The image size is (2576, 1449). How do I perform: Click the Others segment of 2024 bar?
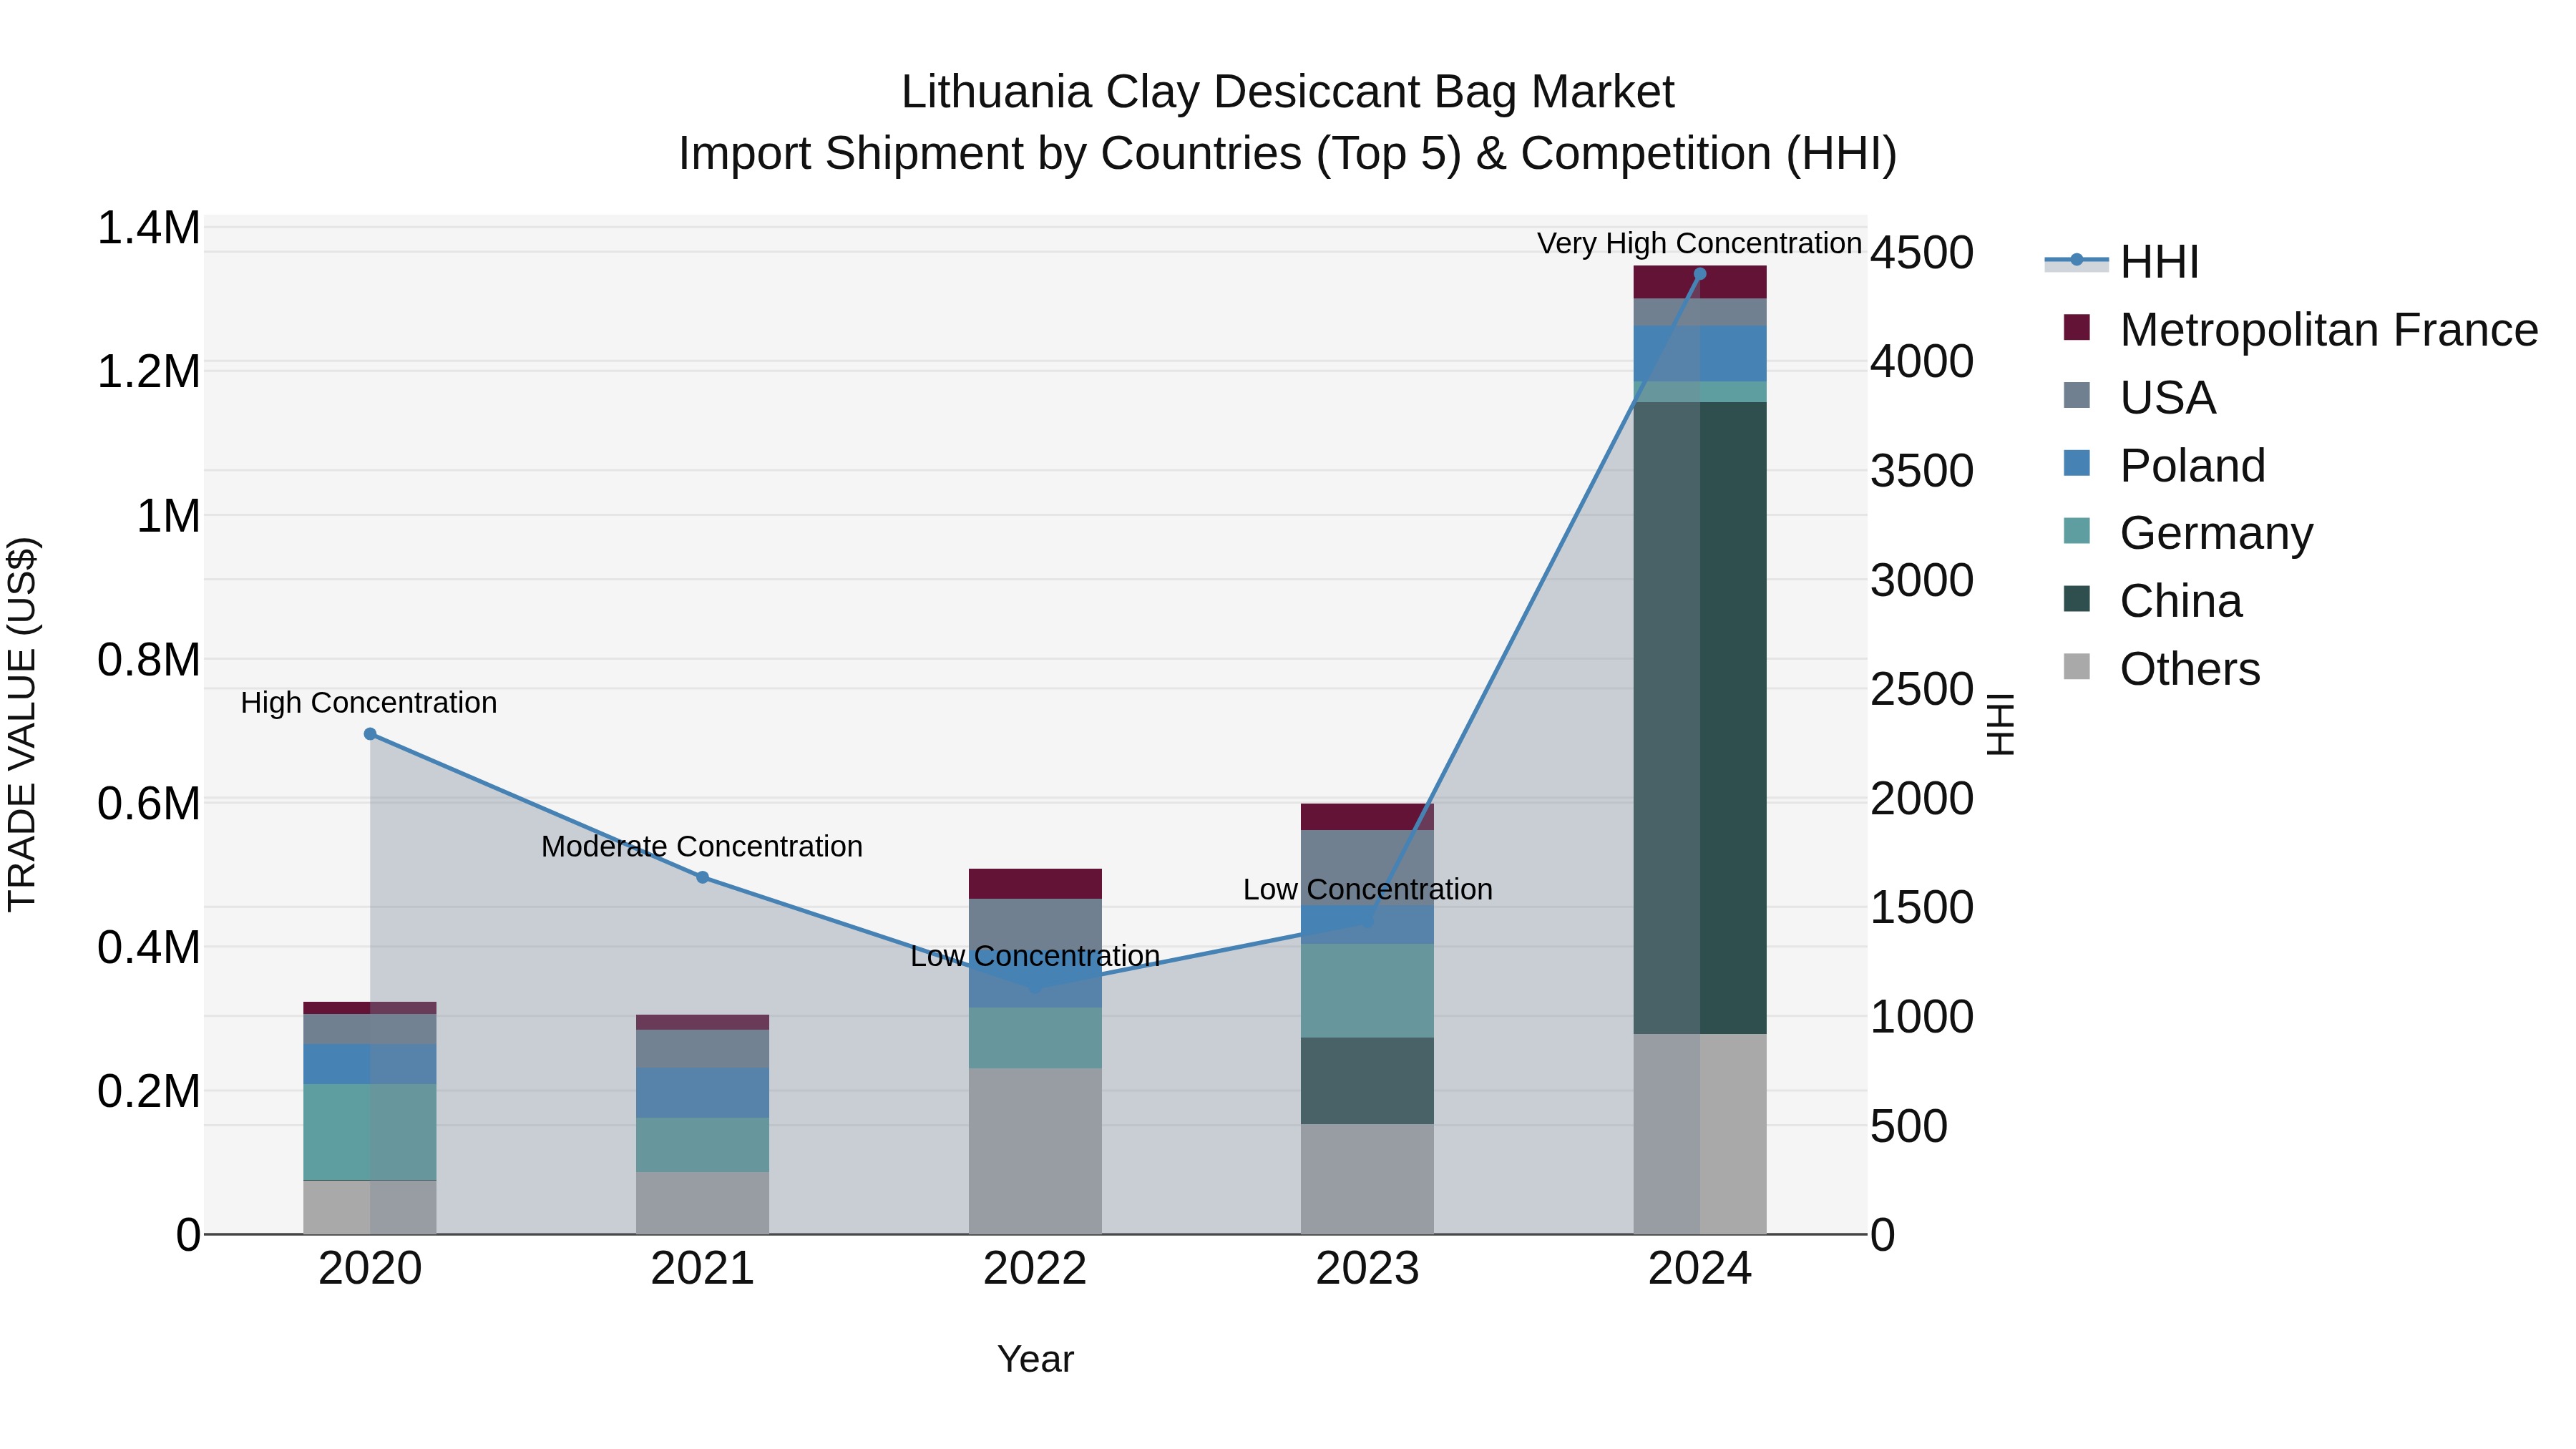tap(1699, 1134)
